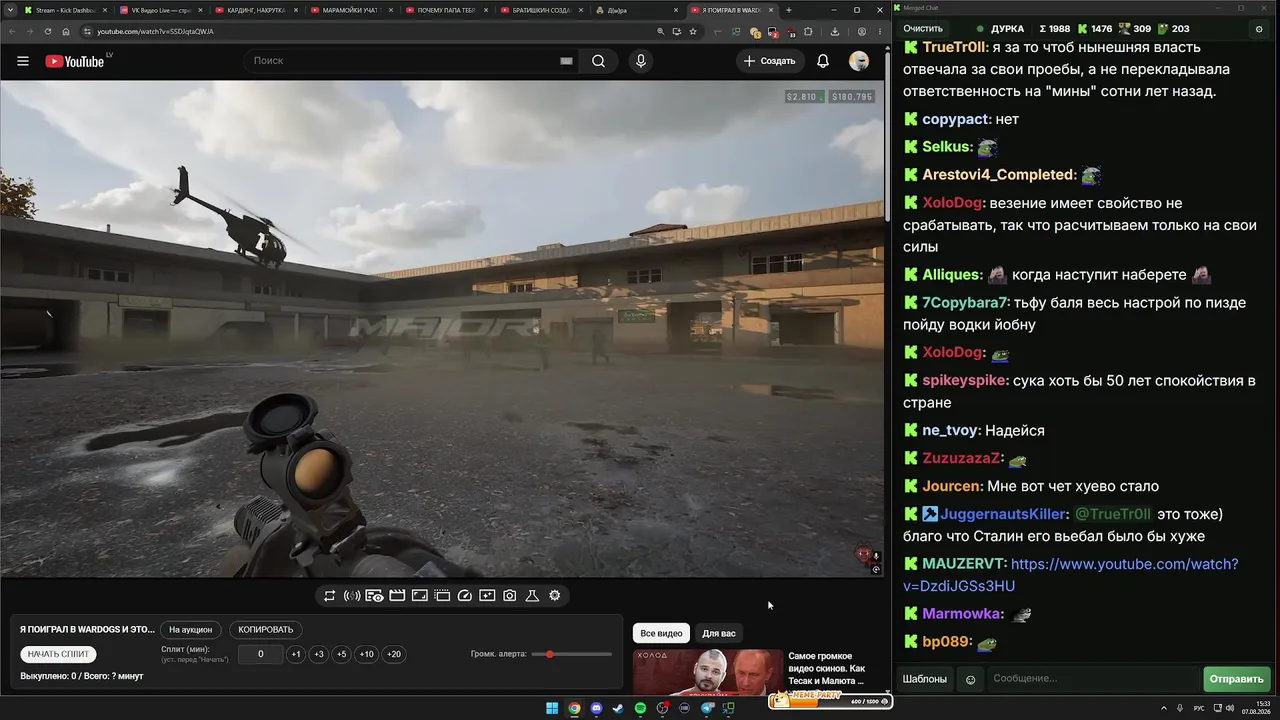Select the Для вас filter chip
The image size is (1280, 720).
718,633
